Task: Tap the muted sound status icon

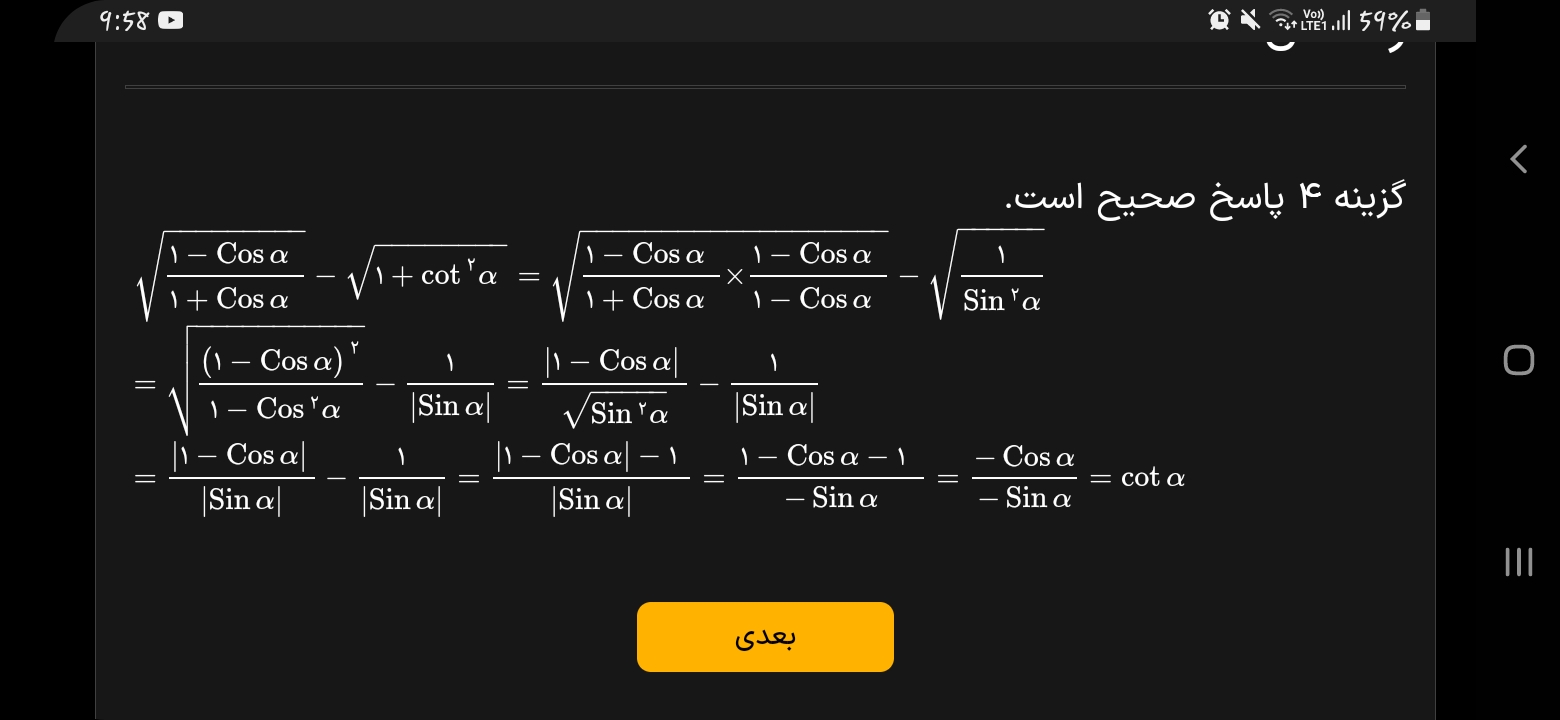Action: click(x=1249, y=19)
